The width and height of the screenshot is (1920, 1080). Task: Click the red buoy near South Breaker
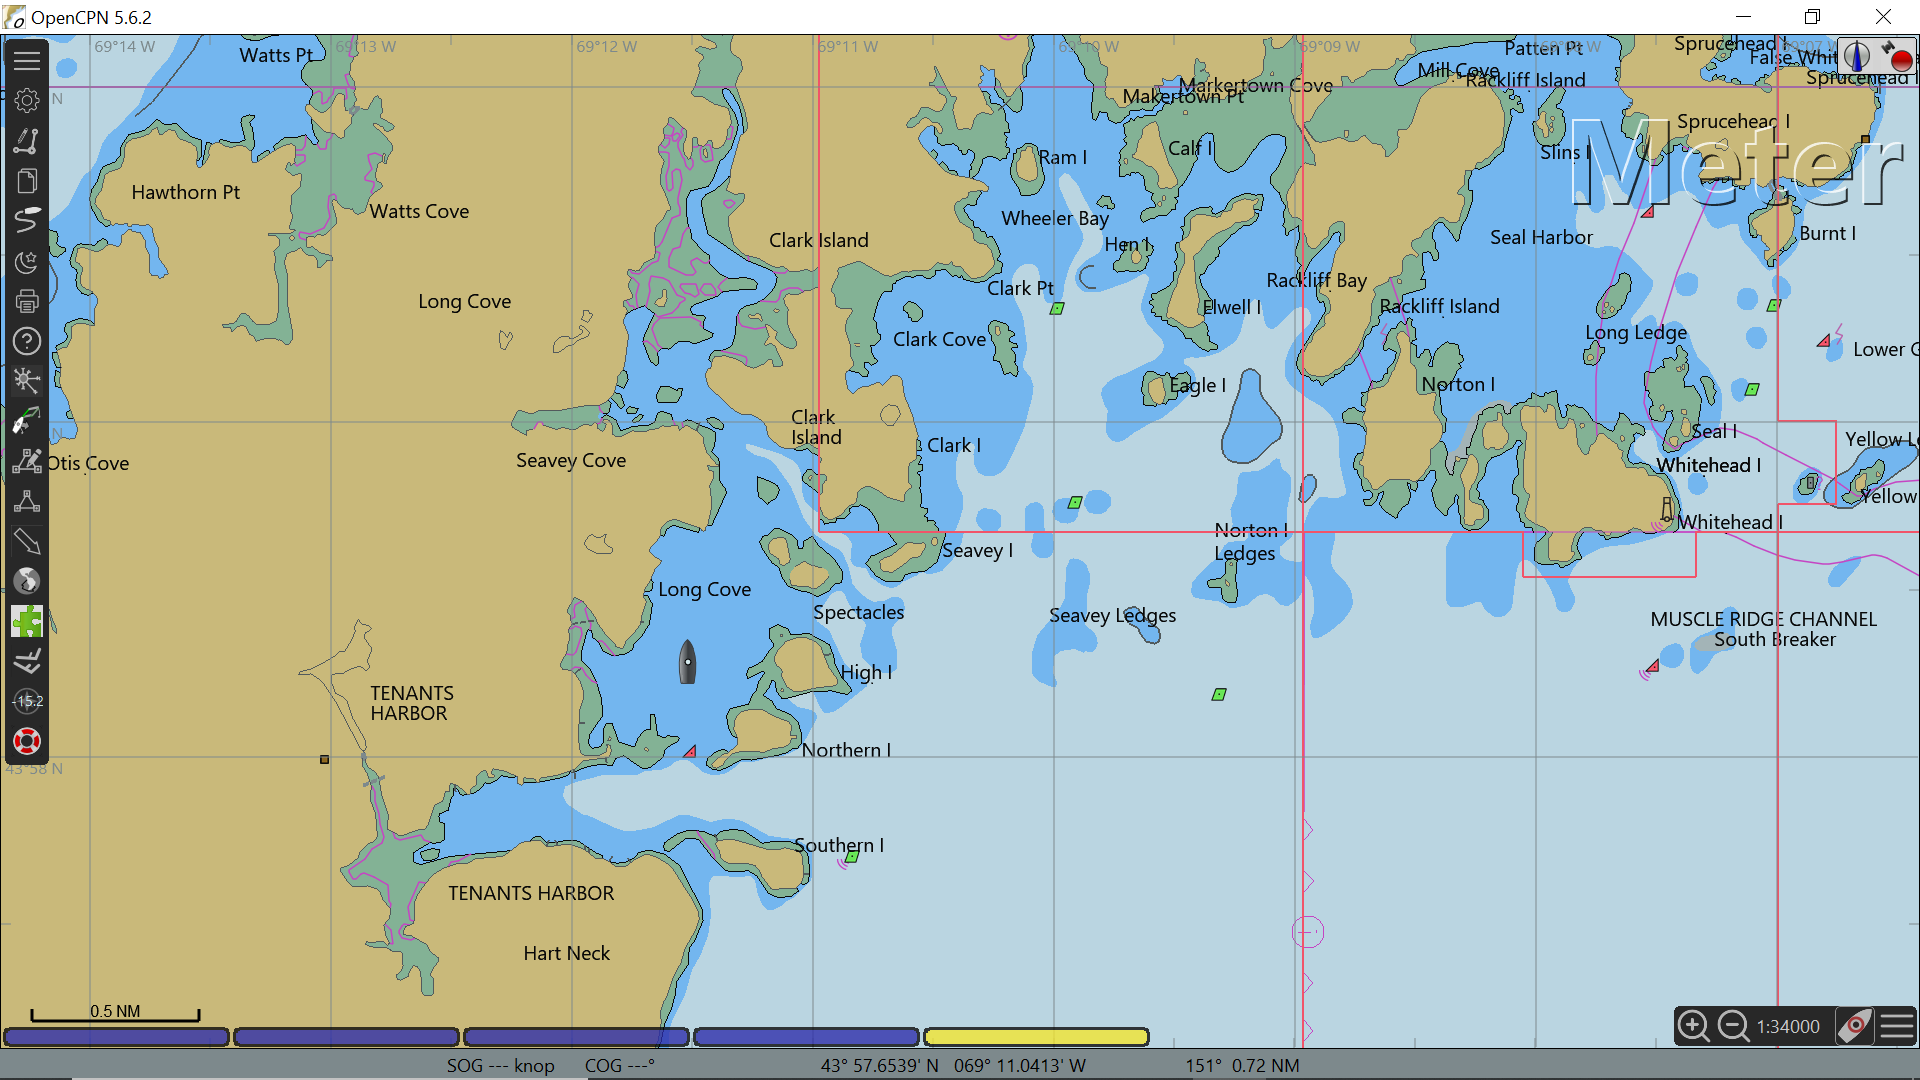1652,666
